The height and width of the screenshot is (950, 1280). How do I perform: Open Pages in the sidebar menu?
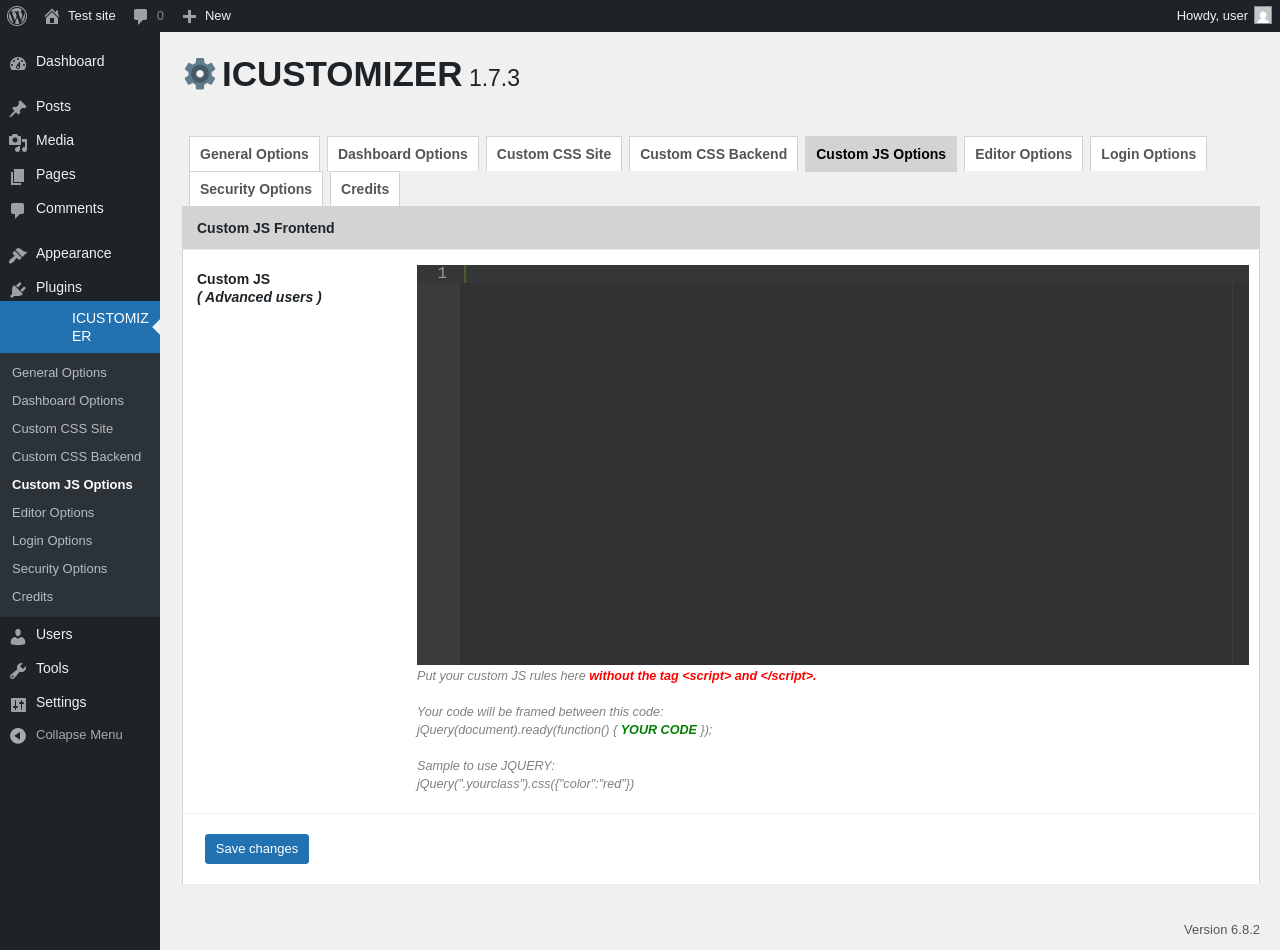tap(80, 174)
